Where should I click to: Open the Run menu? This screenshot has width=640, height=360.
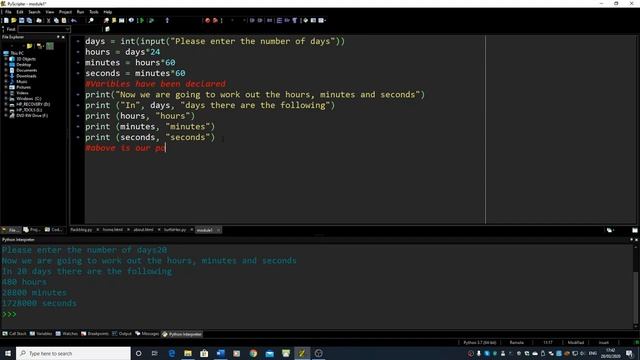point(80,12)
